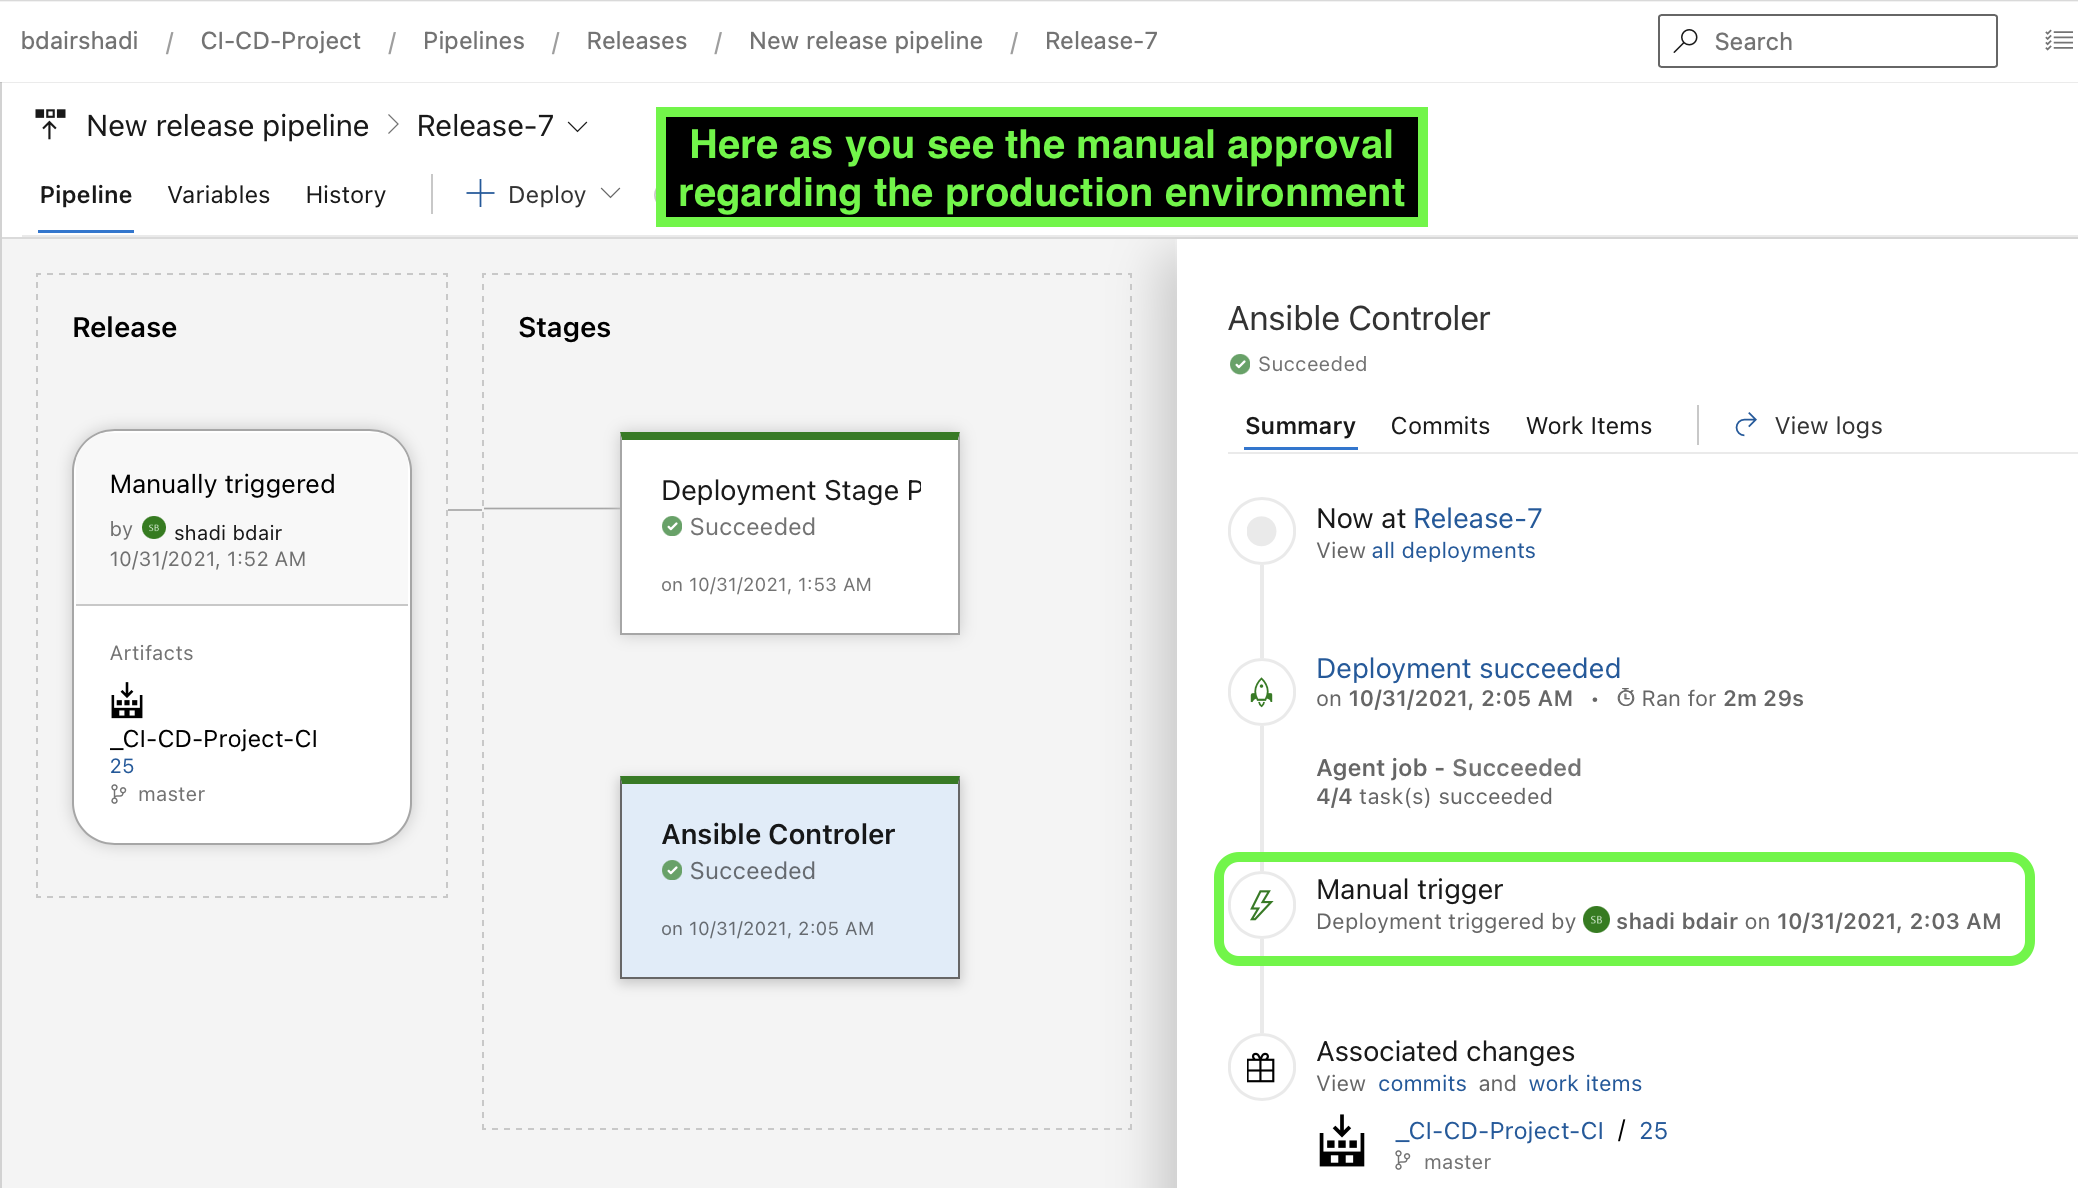Click the rocket deployment succeeded icon

[x=1262, y=691]
